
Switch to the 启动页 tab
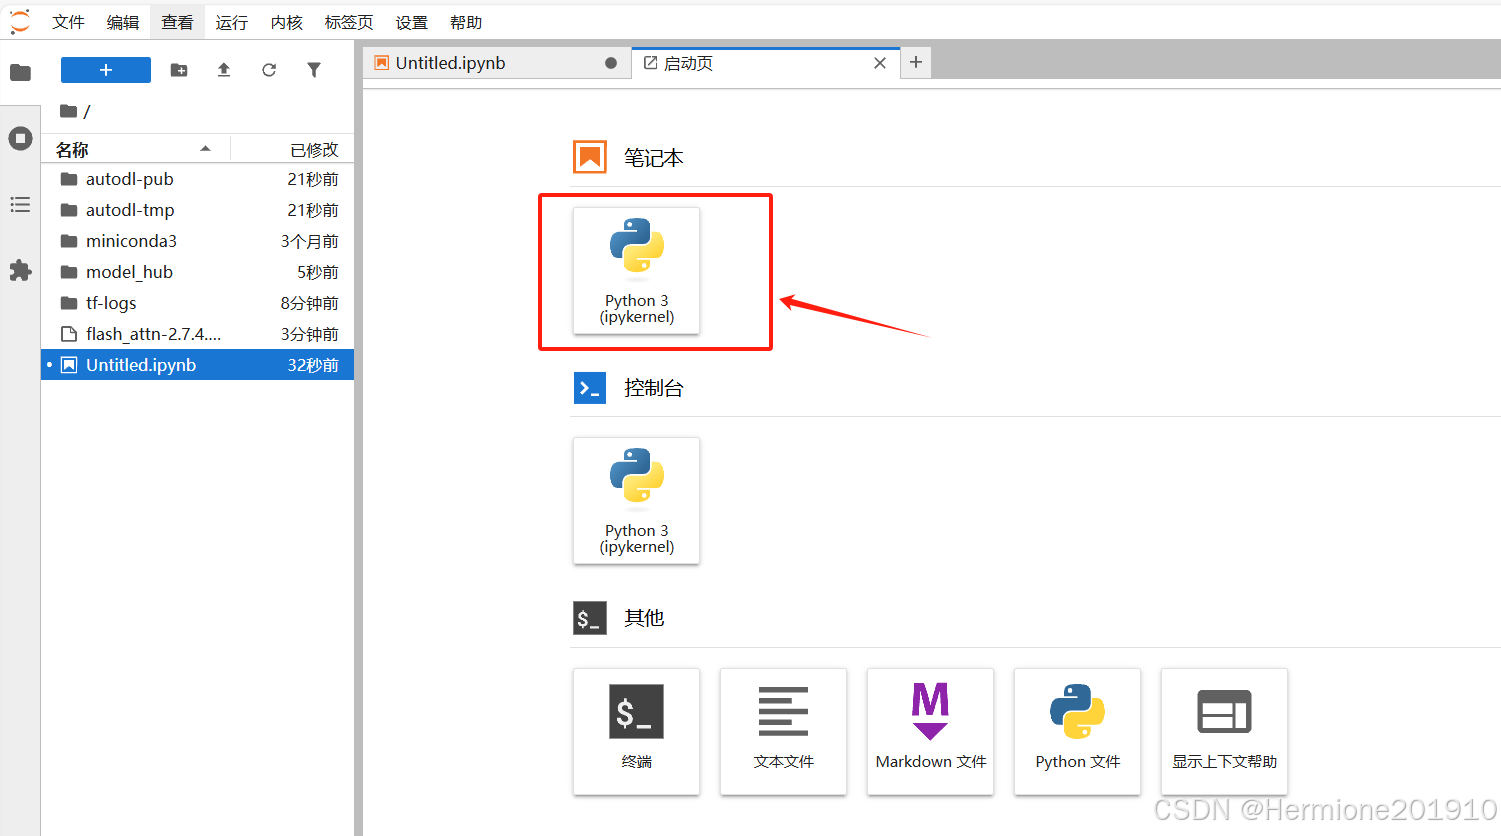[766, 63]
